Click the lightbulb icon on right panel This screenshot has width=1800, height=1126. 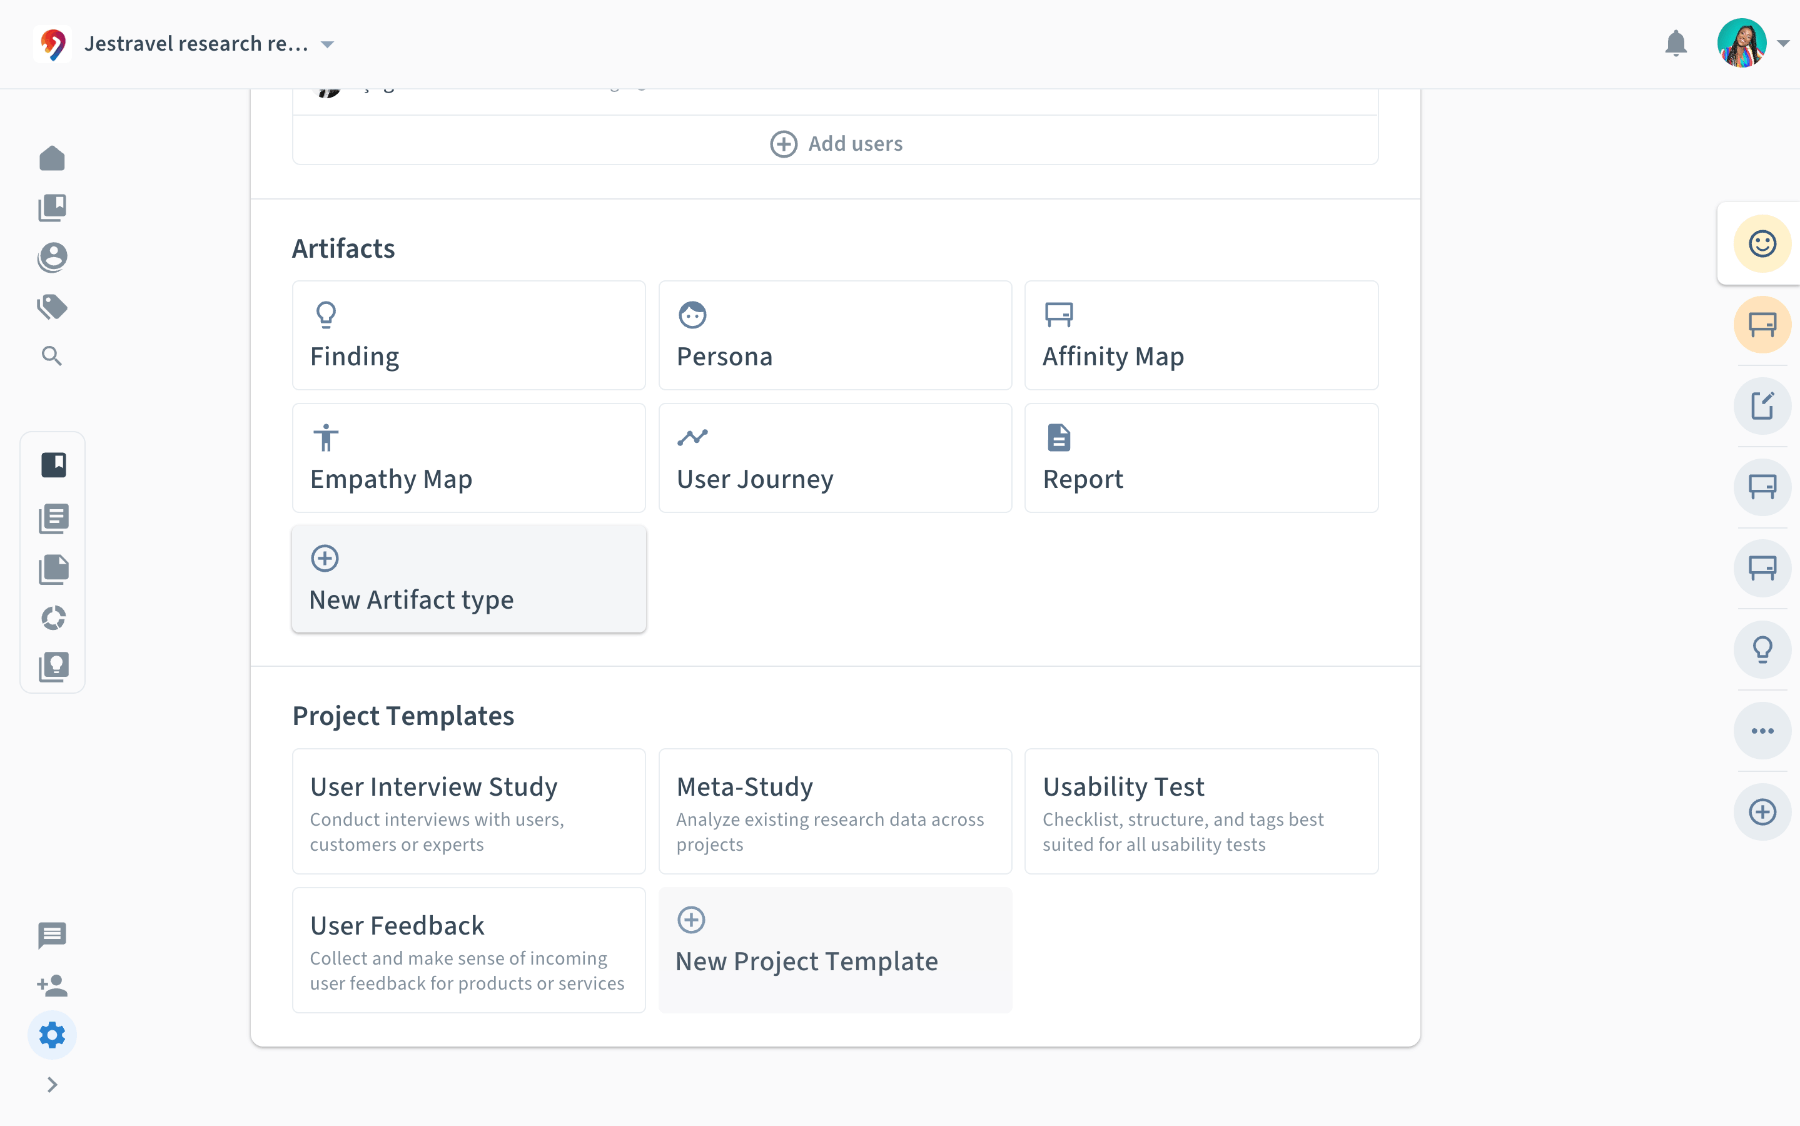click(1762, 650)
